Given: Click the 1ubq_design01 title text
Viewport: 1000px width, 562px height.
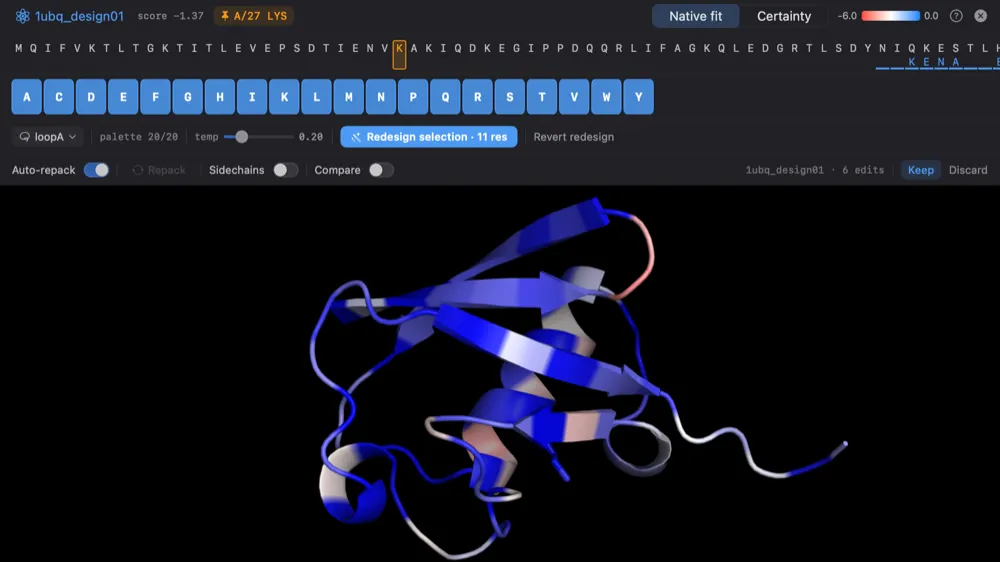Looking at the screenshot, I should pyautogui.click(x=79, y=16).
